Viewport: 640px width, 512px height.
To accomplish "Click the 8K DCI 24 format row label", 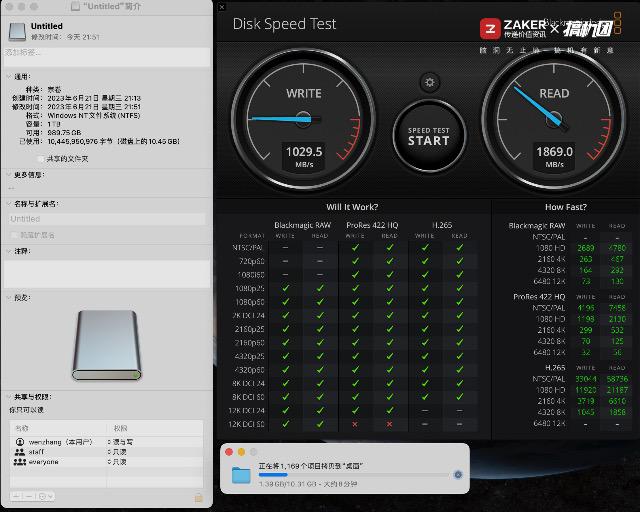I will pos(248,383).
